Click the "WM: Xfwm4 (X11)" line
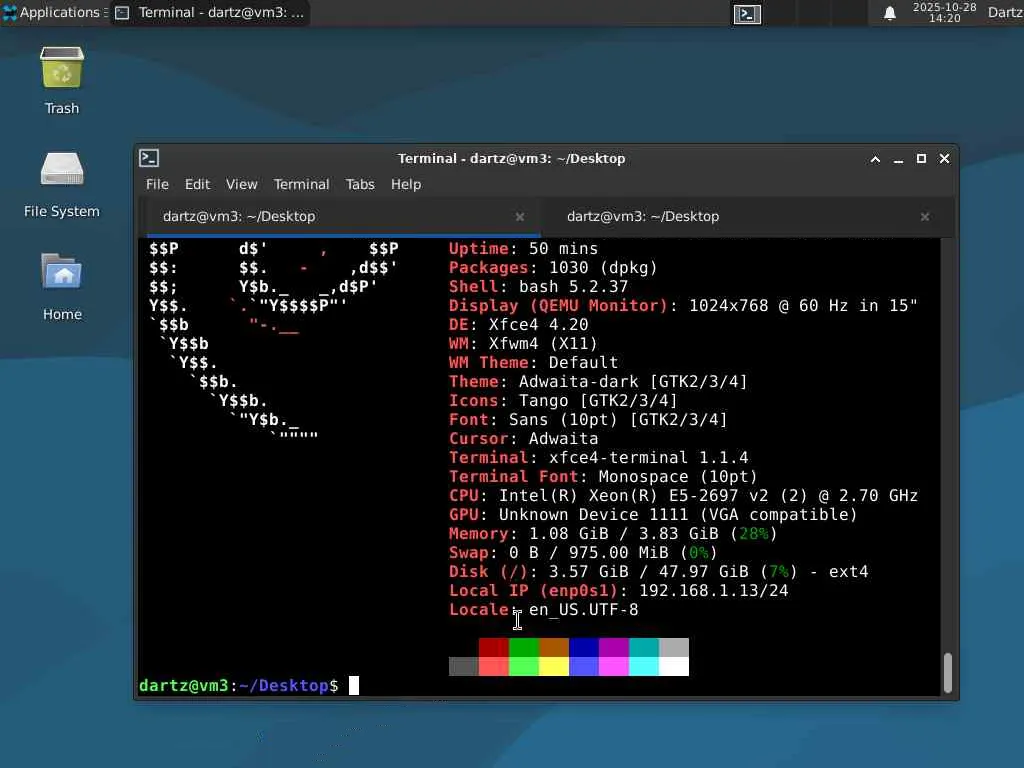The height and width of the screenshot is (768, 1024). tap(523, 344)
